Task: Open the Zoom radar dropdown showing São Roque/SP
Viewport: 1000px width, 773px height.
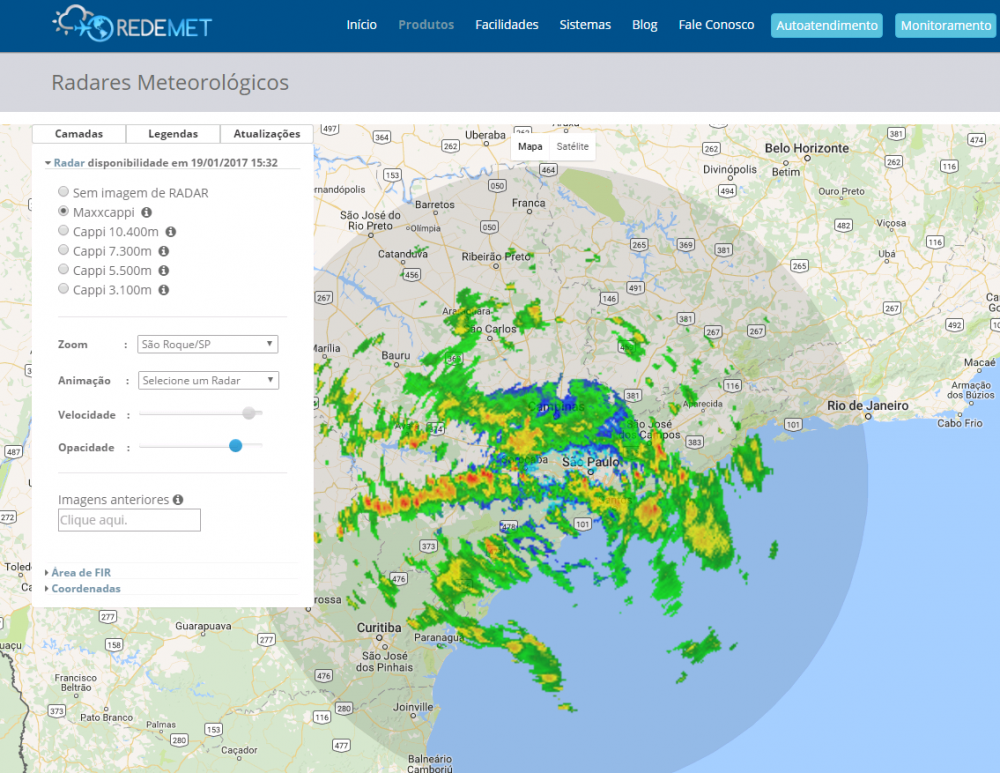Action: [x=207, y=343]
